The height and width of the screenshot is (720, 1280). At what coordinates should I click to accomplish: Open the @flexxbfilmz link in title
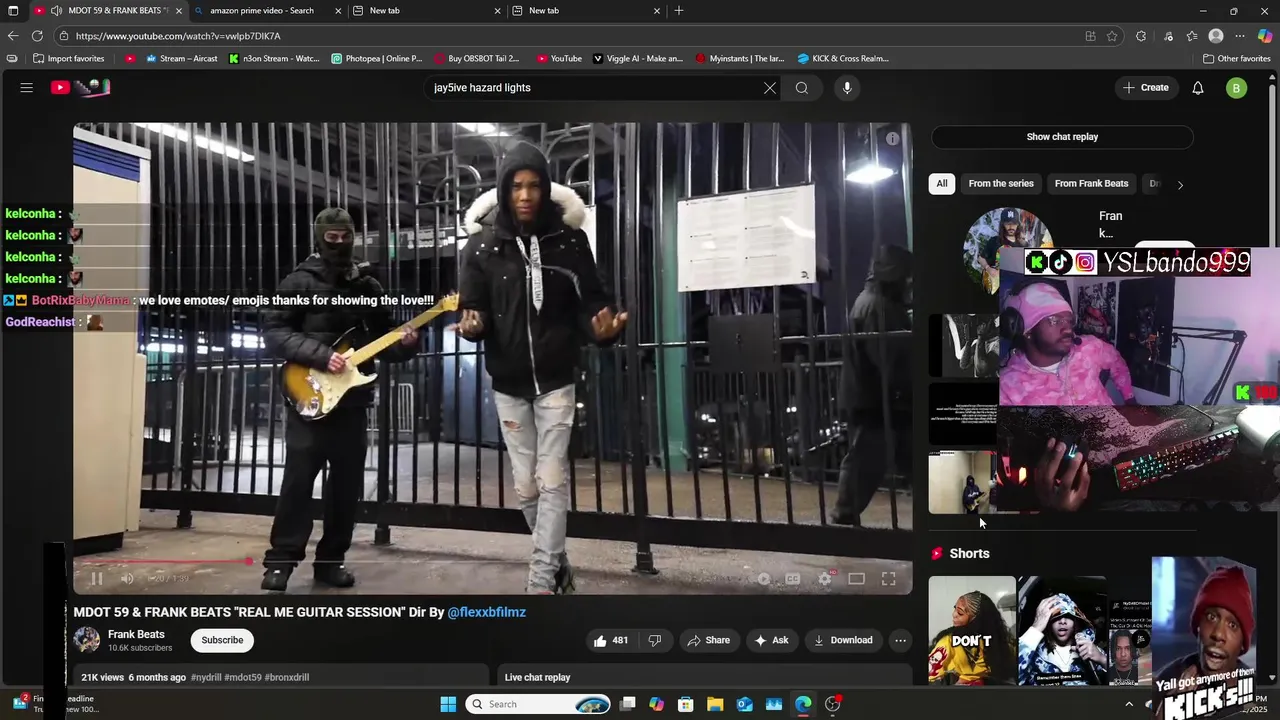(x=486, y=612)
